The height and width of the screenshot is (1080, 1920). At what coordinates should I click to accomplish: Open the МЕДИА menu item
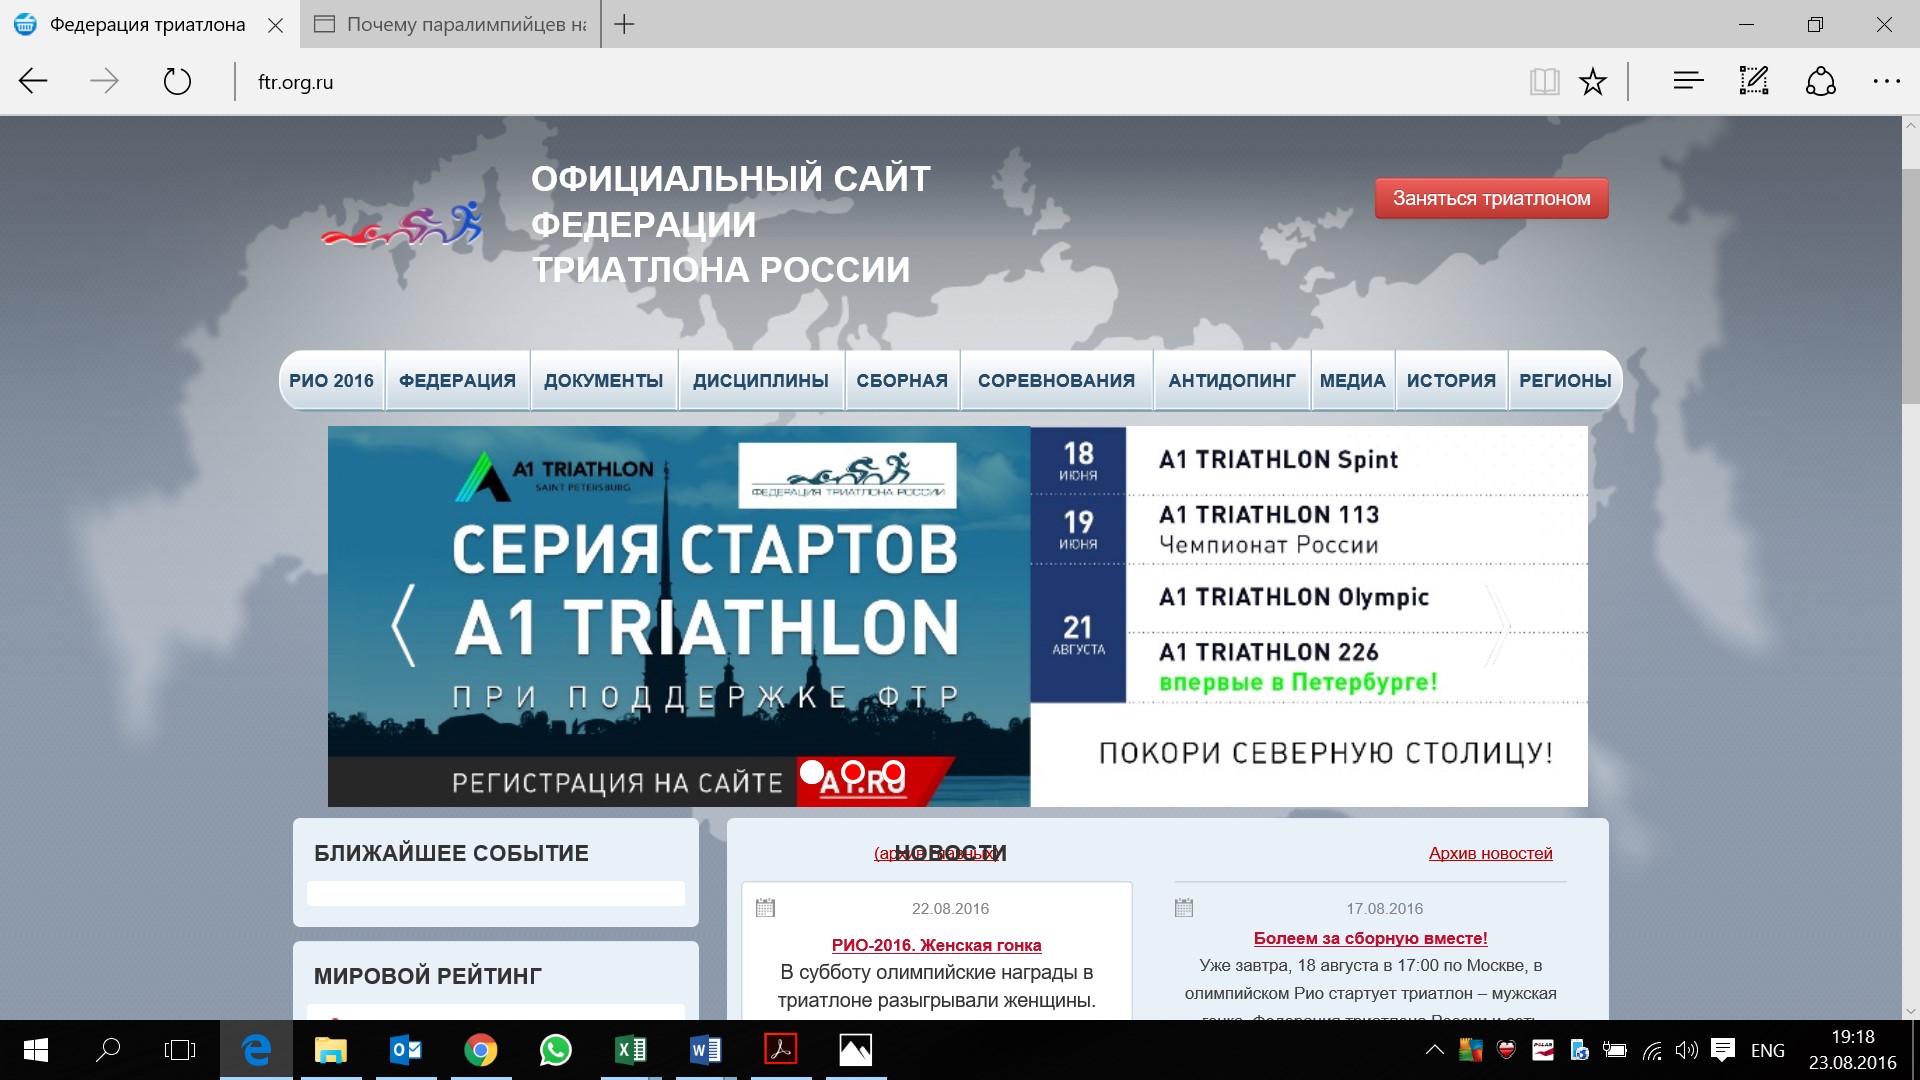pyautogui.click(x=1353, y=381)
